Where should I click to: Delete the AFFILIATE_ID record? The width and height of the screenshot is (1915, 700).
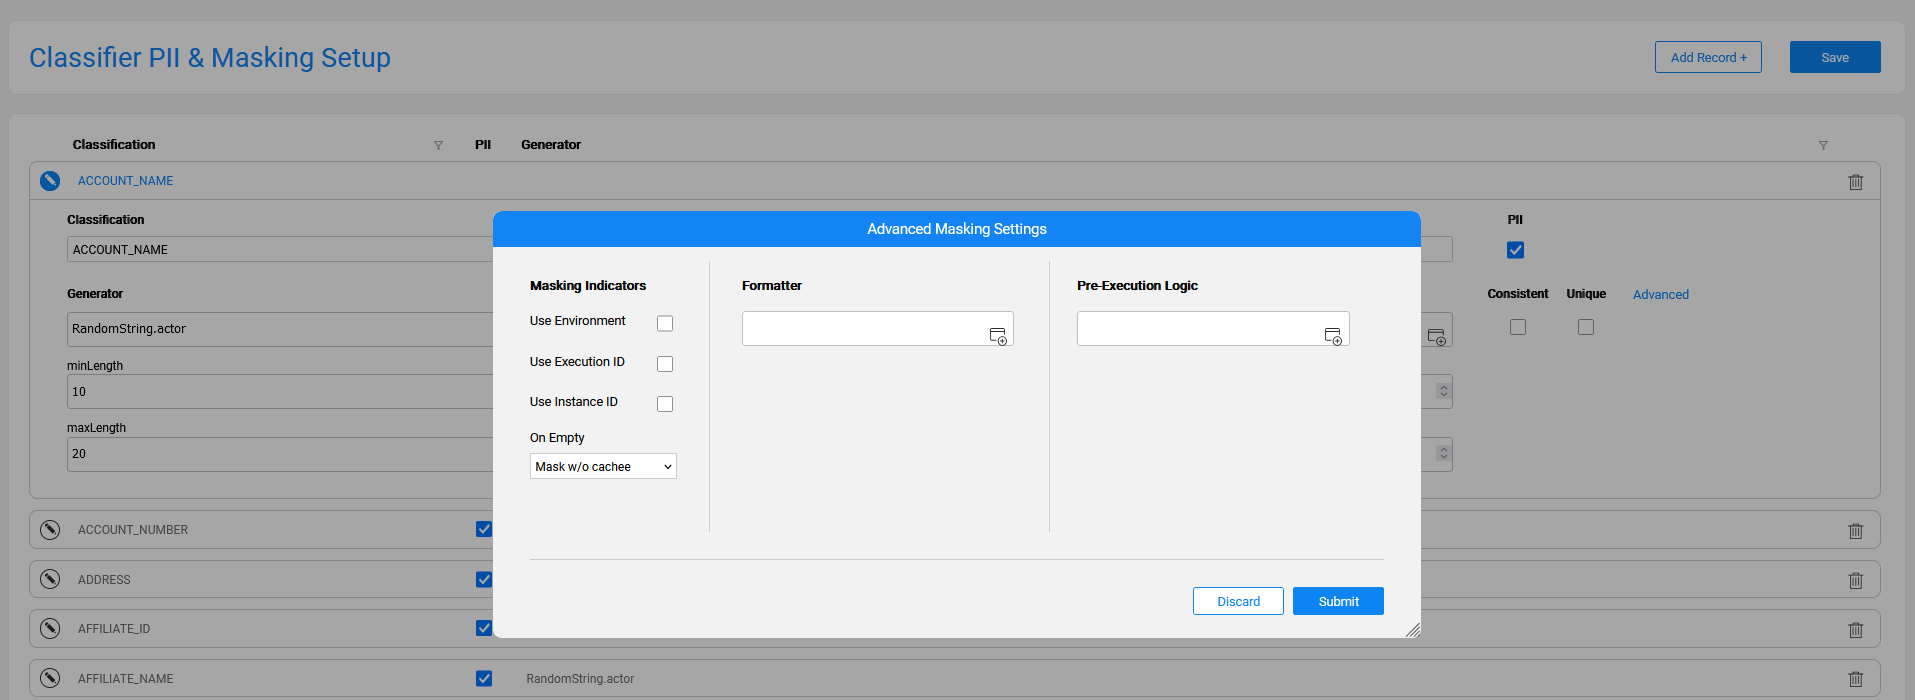point(1856,630)
